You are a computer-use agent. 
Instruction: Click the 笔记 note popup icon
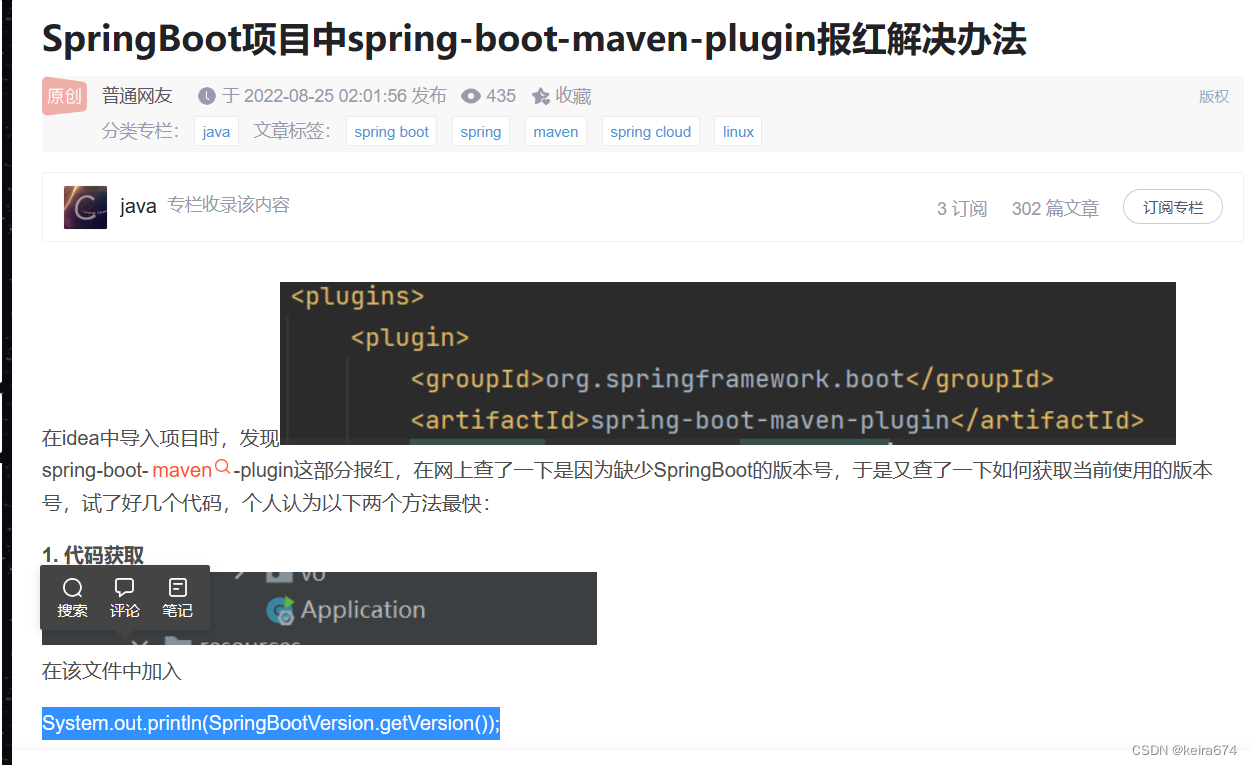coord(178,598)
